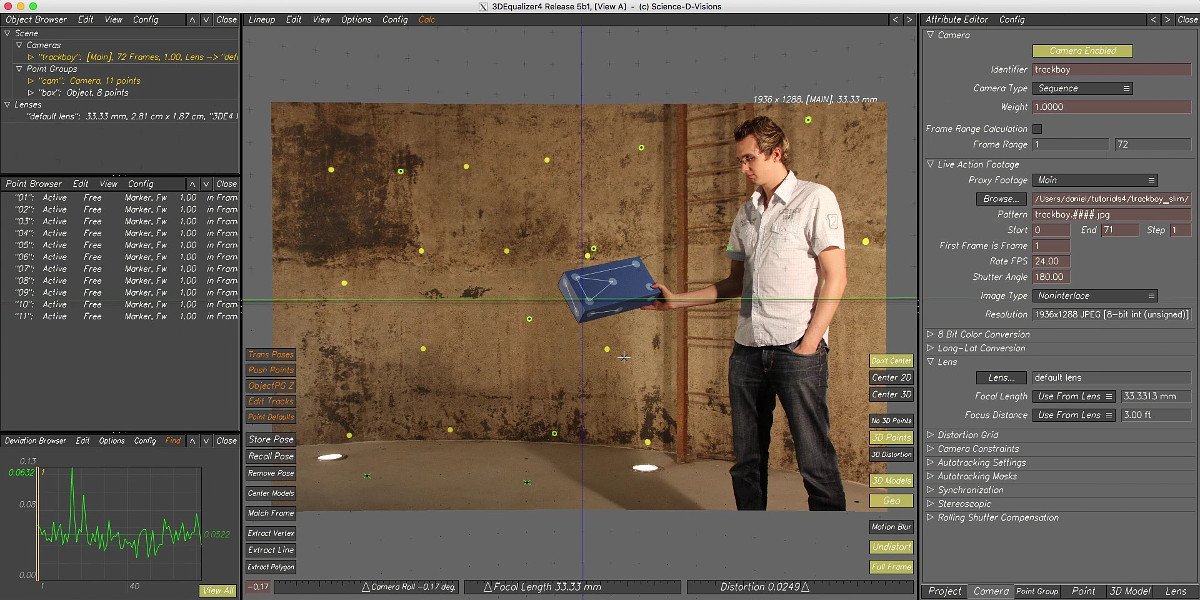Image resolution: width=1200 pixels, height=600 pixels.
Task: Click Calc in the Lineup menu bar
Action: point(427,19)
